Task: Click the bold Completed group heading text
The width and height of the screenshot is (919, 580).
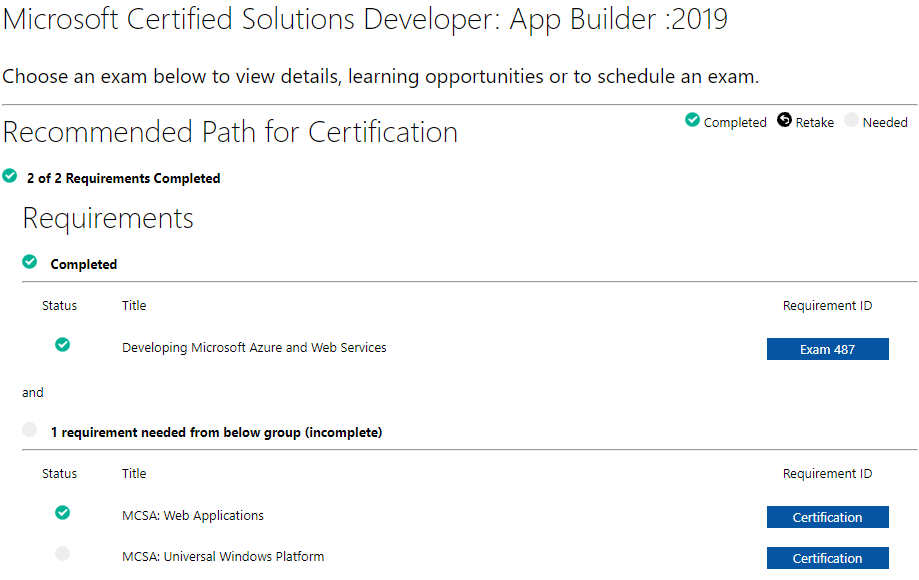Action: tap(84, 264)
